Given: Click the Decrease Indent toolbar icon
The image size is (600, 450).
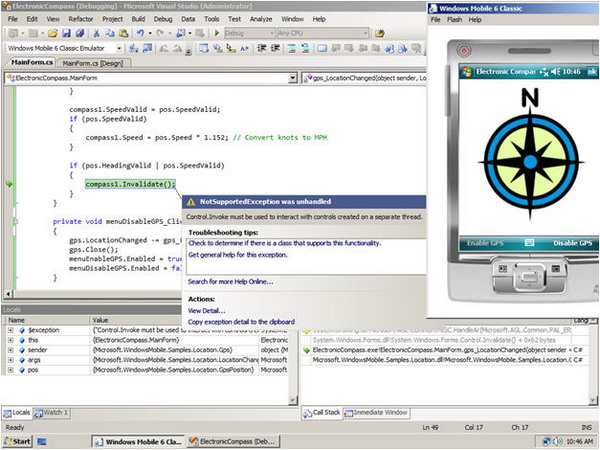Looking at the screenshot, I should point(261,48).
